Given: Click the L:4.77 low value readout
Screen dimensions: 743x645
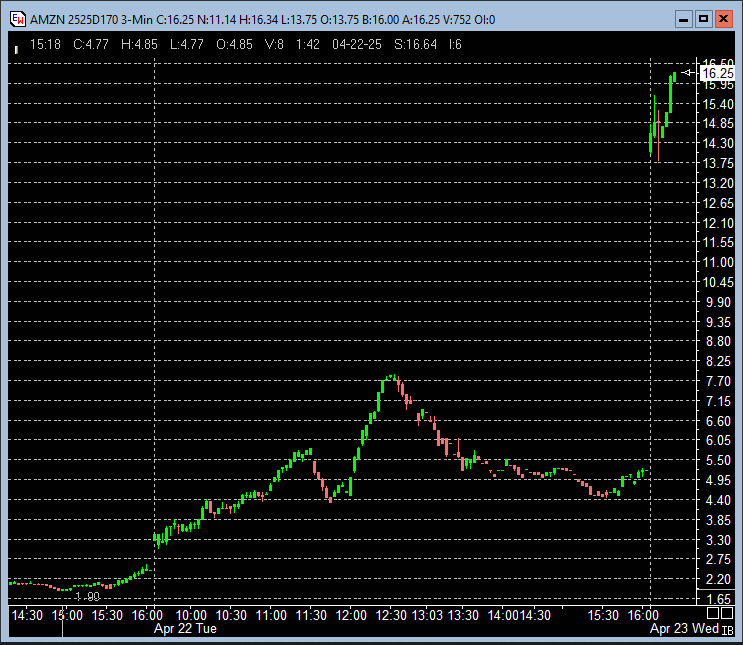Looking at the screenshot, I should coord(187,45).
